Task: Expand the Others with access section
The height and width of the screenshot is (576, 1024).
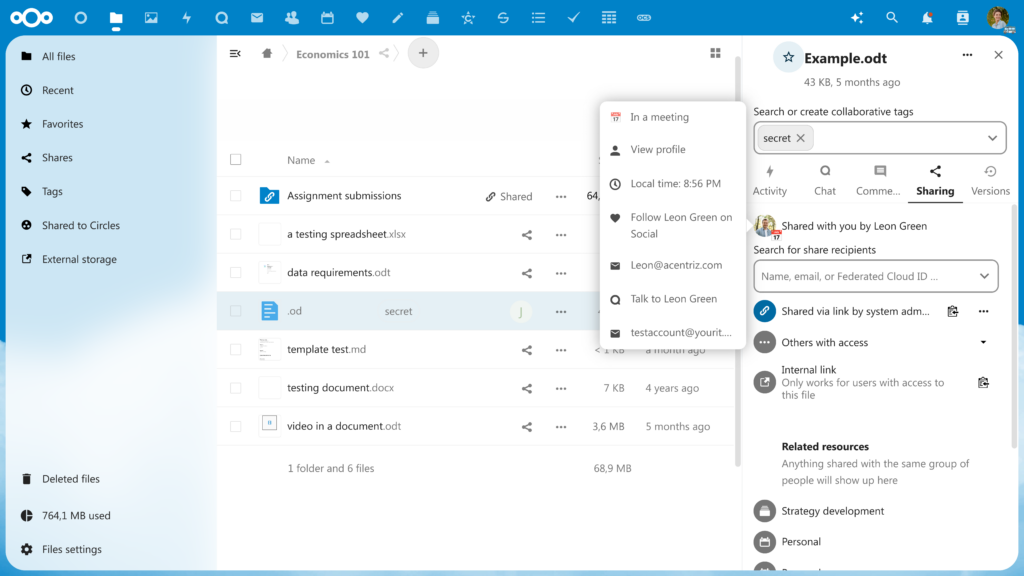Action: (x=984, y=342)
